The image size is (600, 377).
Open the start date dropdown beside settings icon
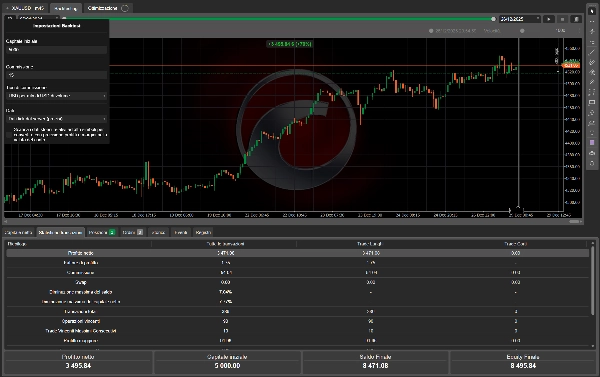pyautogui.click(x=38, y=18)
